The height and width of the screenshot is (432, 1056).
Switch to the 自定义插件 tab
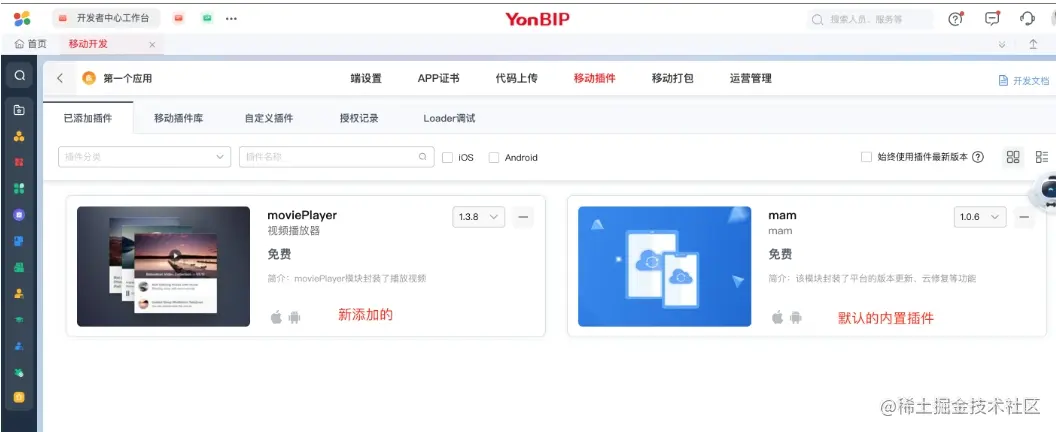[269, 118]
